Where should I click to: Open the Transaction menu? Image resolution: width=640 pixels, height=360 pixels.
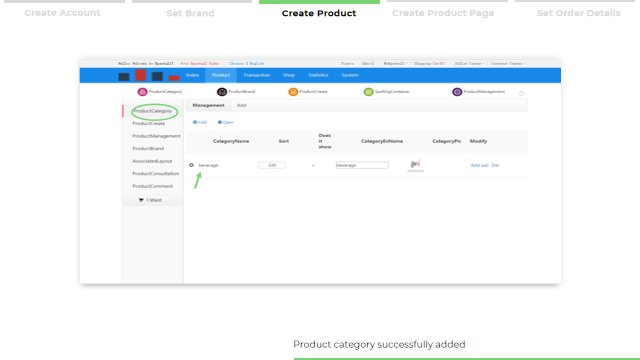(x=256, y=75)
